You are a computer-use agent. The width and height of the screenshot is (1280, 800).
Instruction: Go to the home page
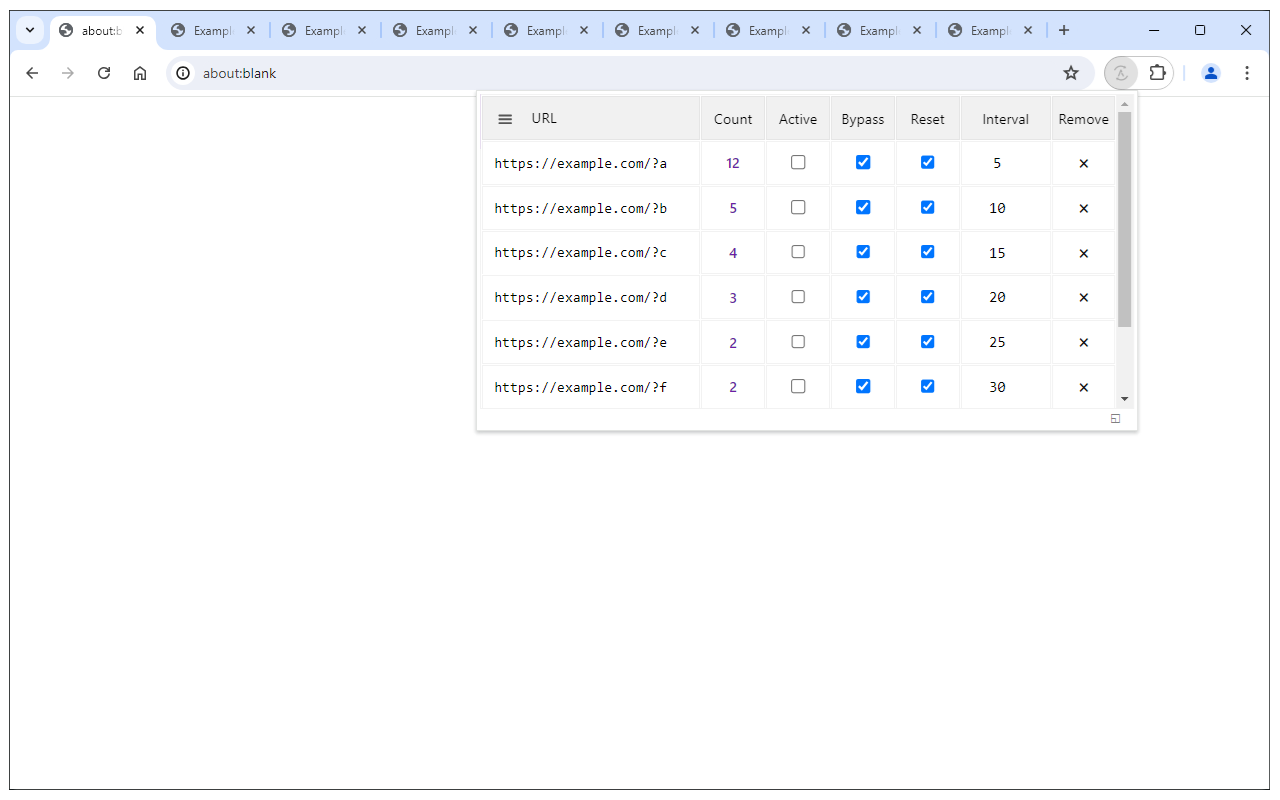pyautogui.click(x=140, y=73)
